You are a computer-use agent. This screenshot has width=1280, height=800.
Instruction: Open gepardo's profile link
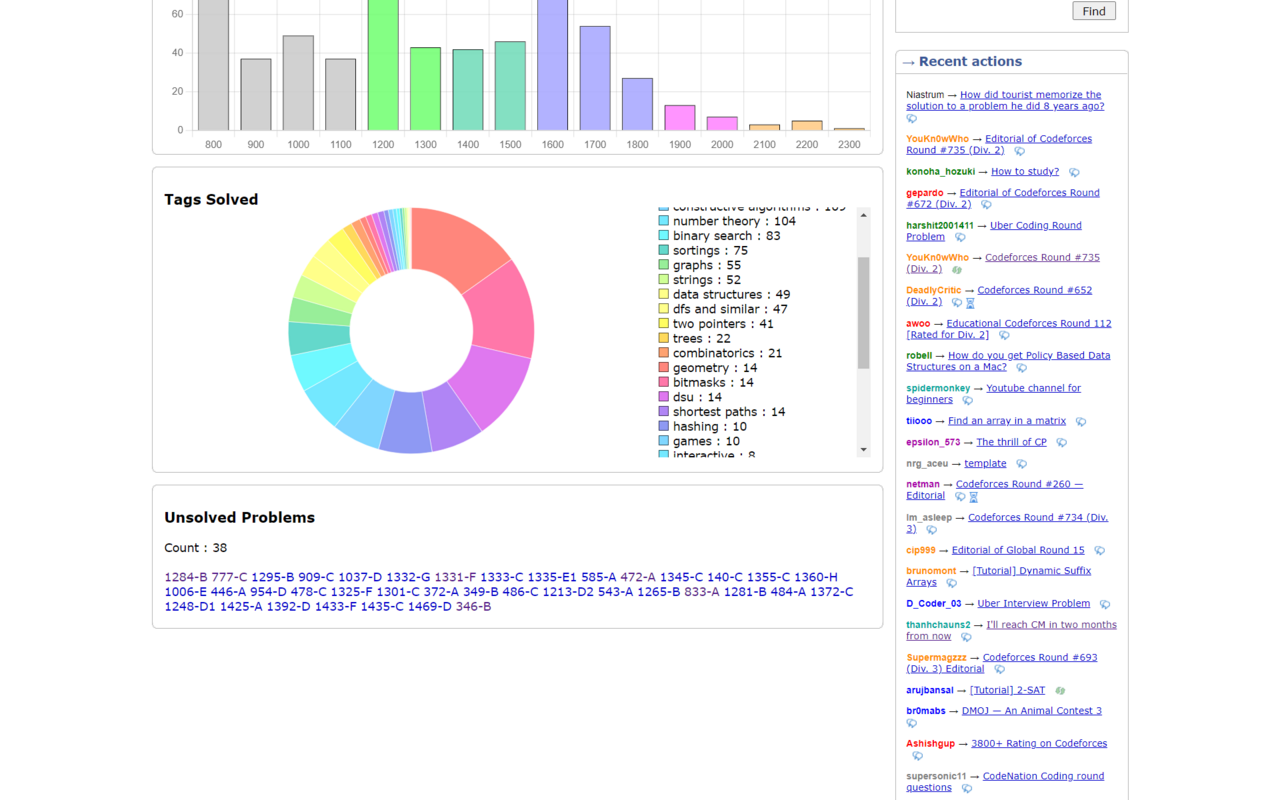924,193
